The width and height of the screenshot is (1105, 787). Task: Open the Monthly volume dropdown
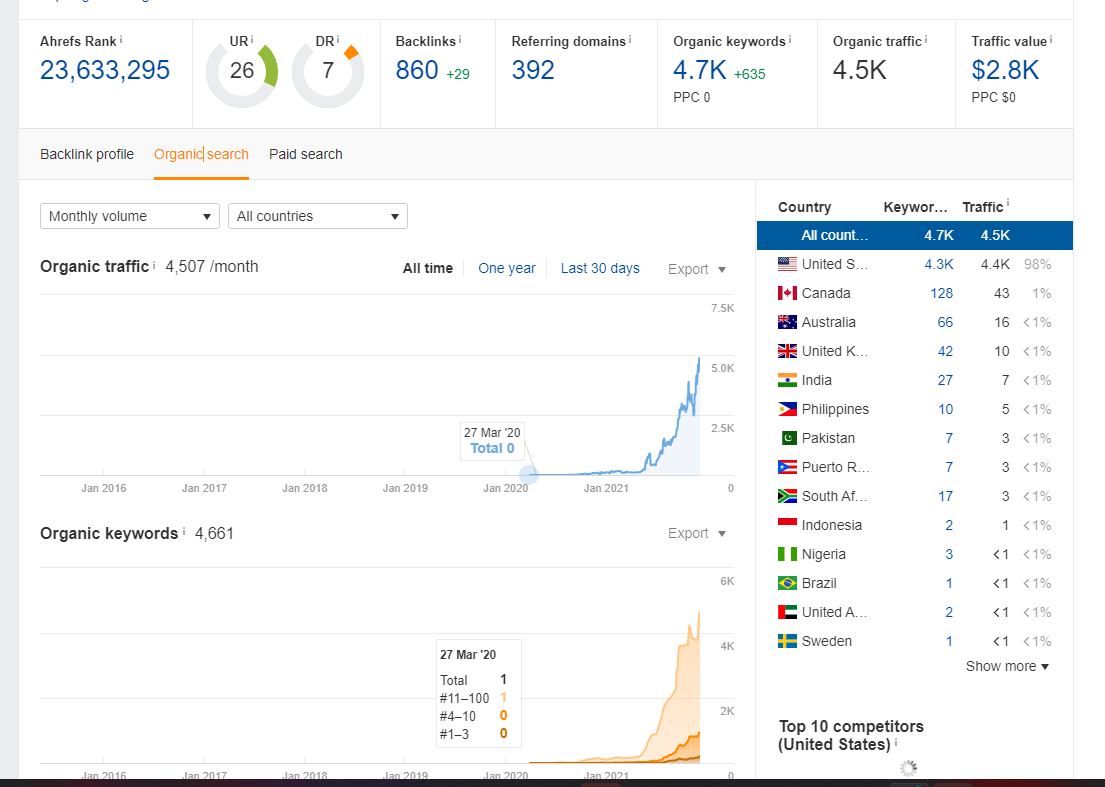(130, 216)
